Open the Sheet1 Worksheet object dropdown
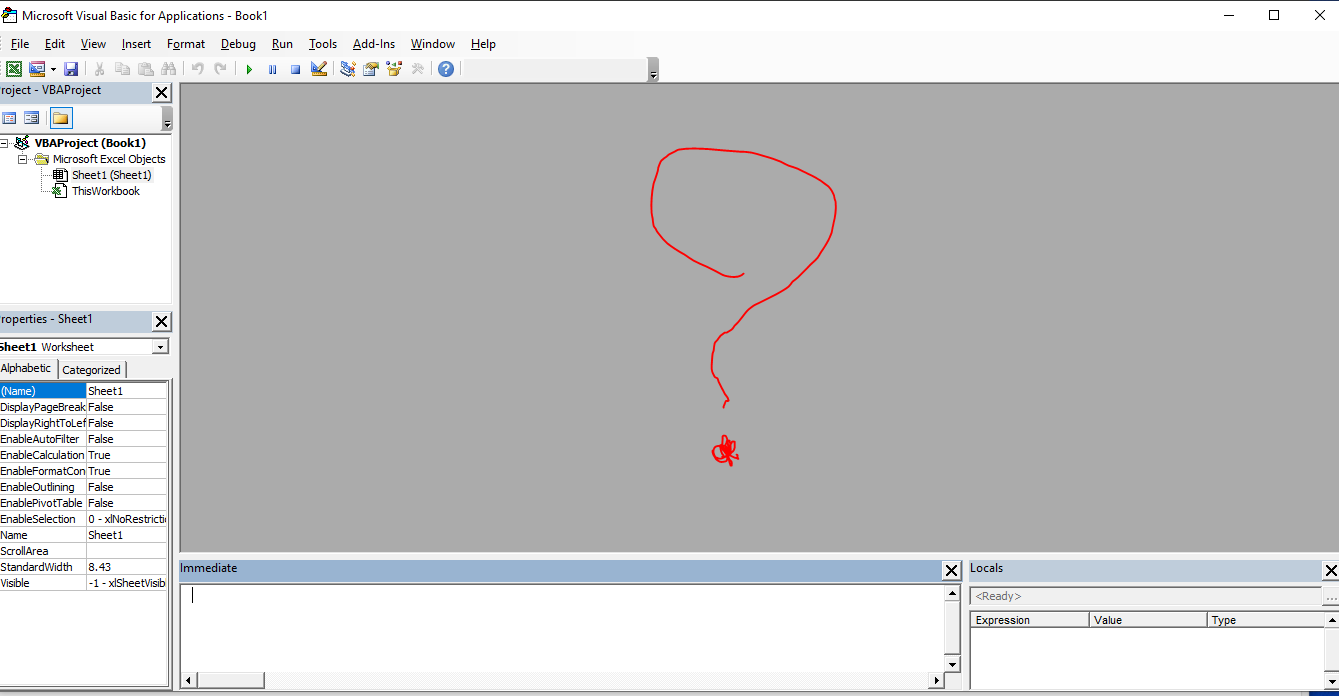1339x696 pixels. coord(161,347)
